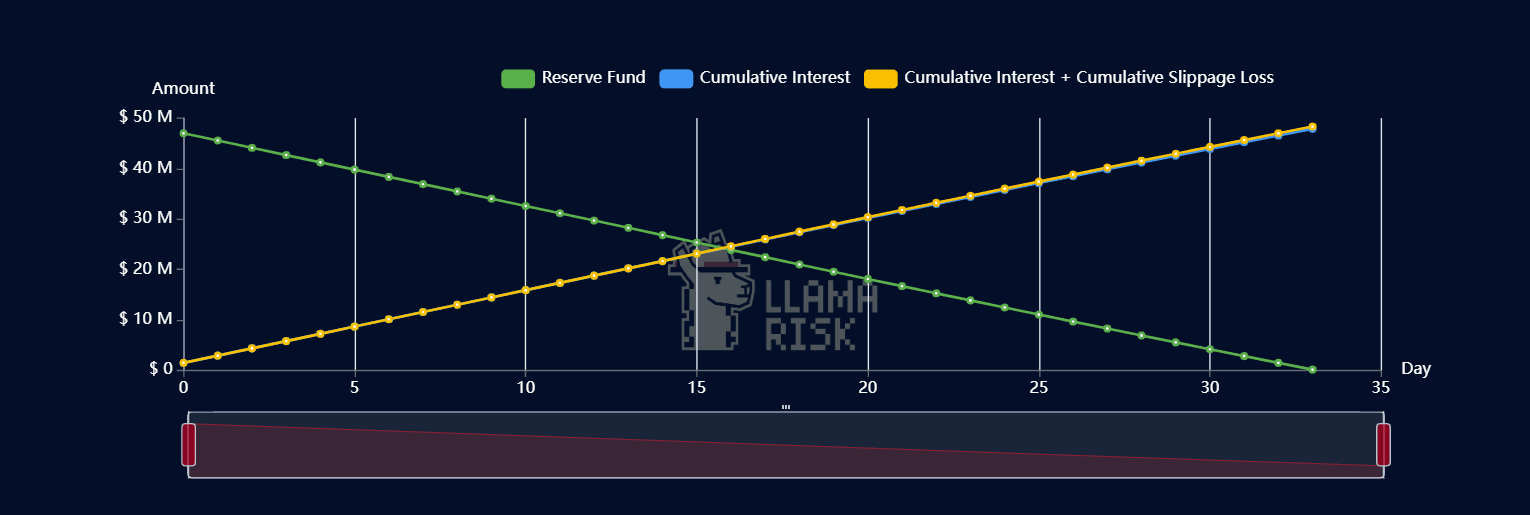The height and width of the screenshot is (515, 1530).
Task: Toggle the Cumulative Interest series label
Action: pos(774,78)
